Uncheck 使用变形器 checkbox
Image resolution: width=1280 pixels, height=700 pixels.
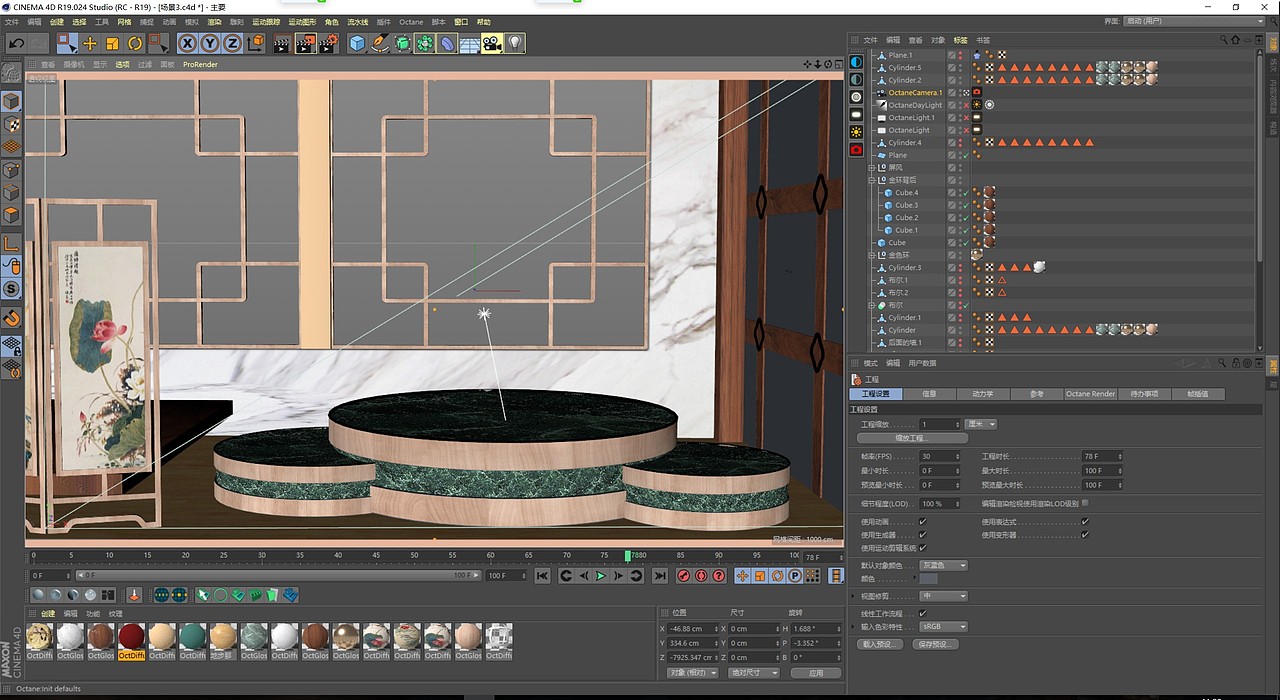point(1085,535)
